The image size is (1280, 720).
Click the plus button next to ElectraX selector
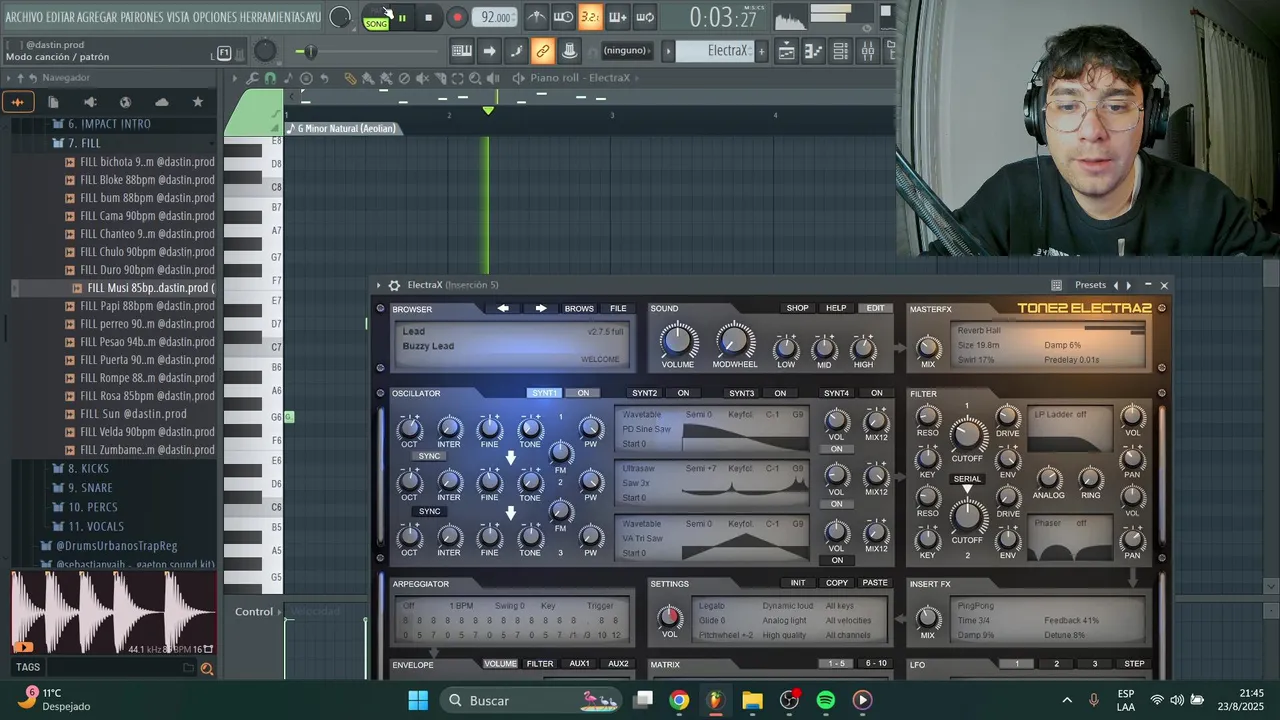pos(761,51)
